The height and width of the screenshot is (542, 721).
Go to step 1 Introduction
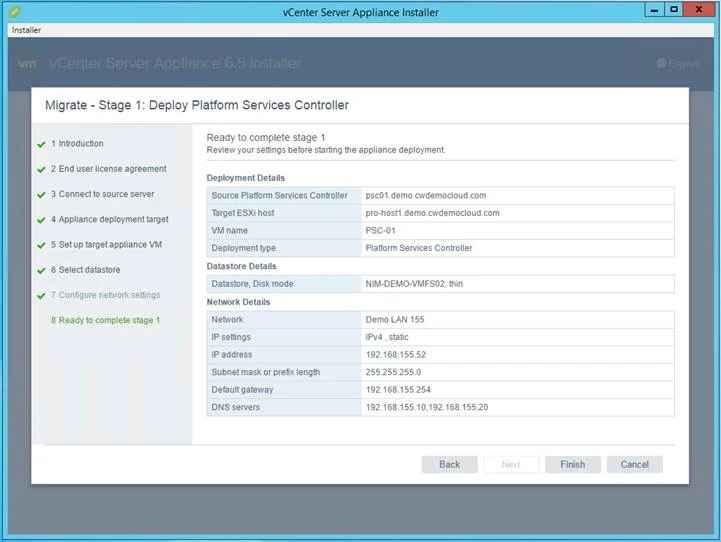[x=77, y=143]
